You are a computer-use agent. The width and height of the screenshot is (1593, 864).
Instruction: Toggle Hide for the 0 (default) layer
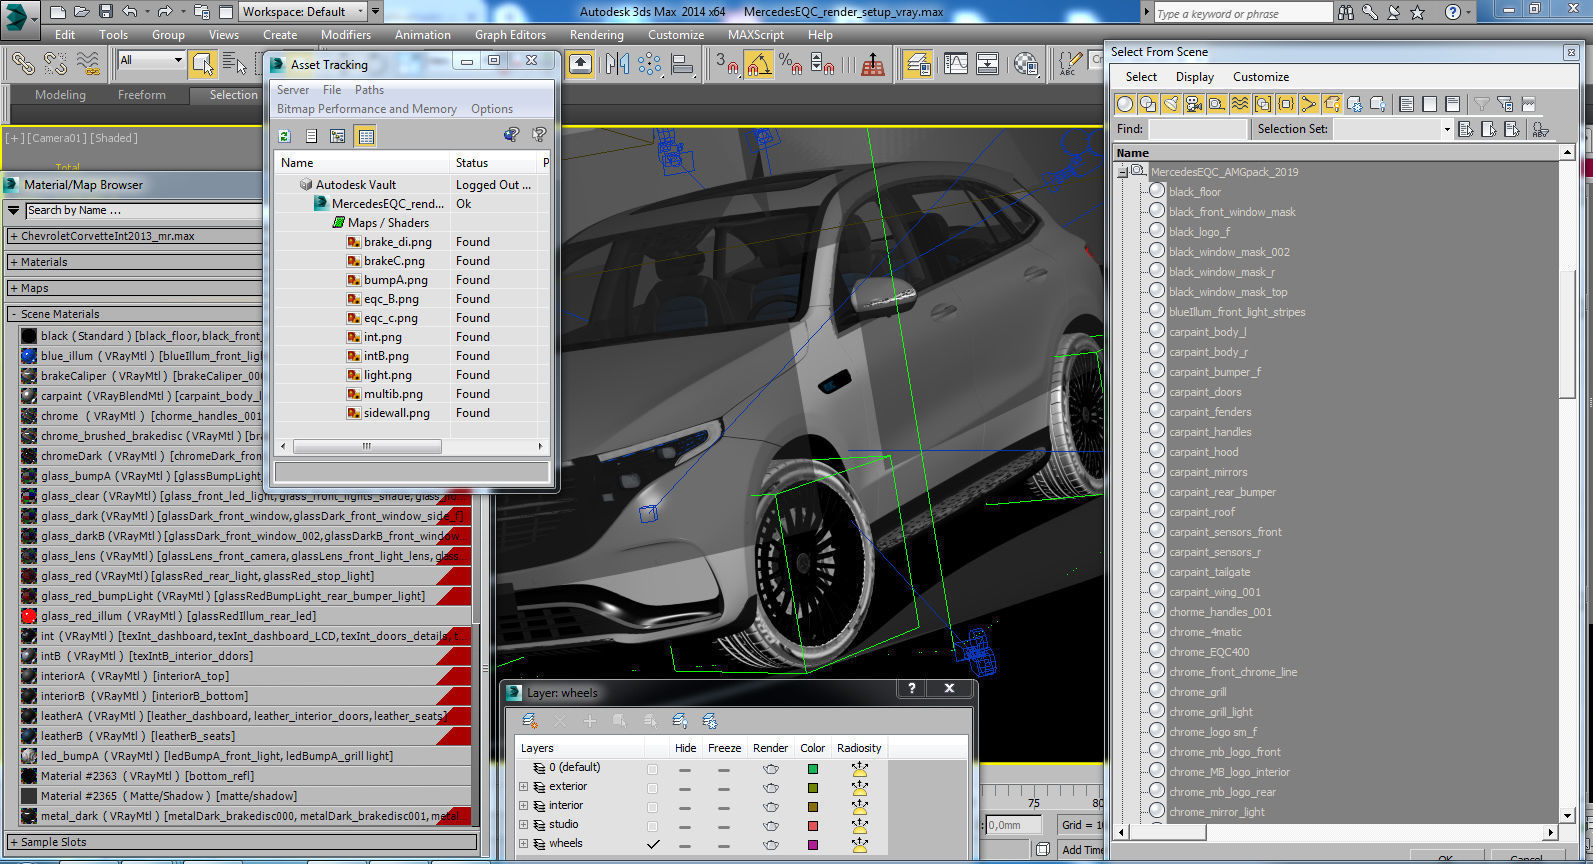pos(685,769)
